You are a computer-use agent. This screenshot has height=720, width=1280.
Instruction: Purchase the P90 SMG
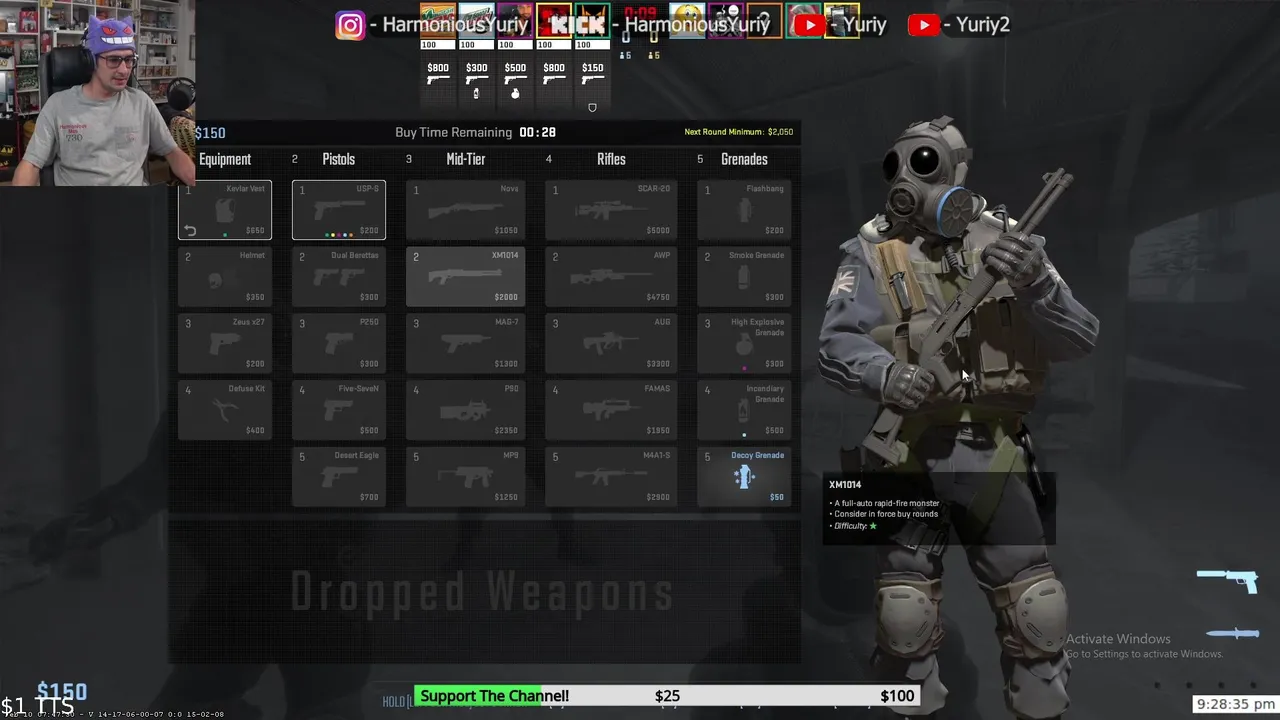coord(465,410)
